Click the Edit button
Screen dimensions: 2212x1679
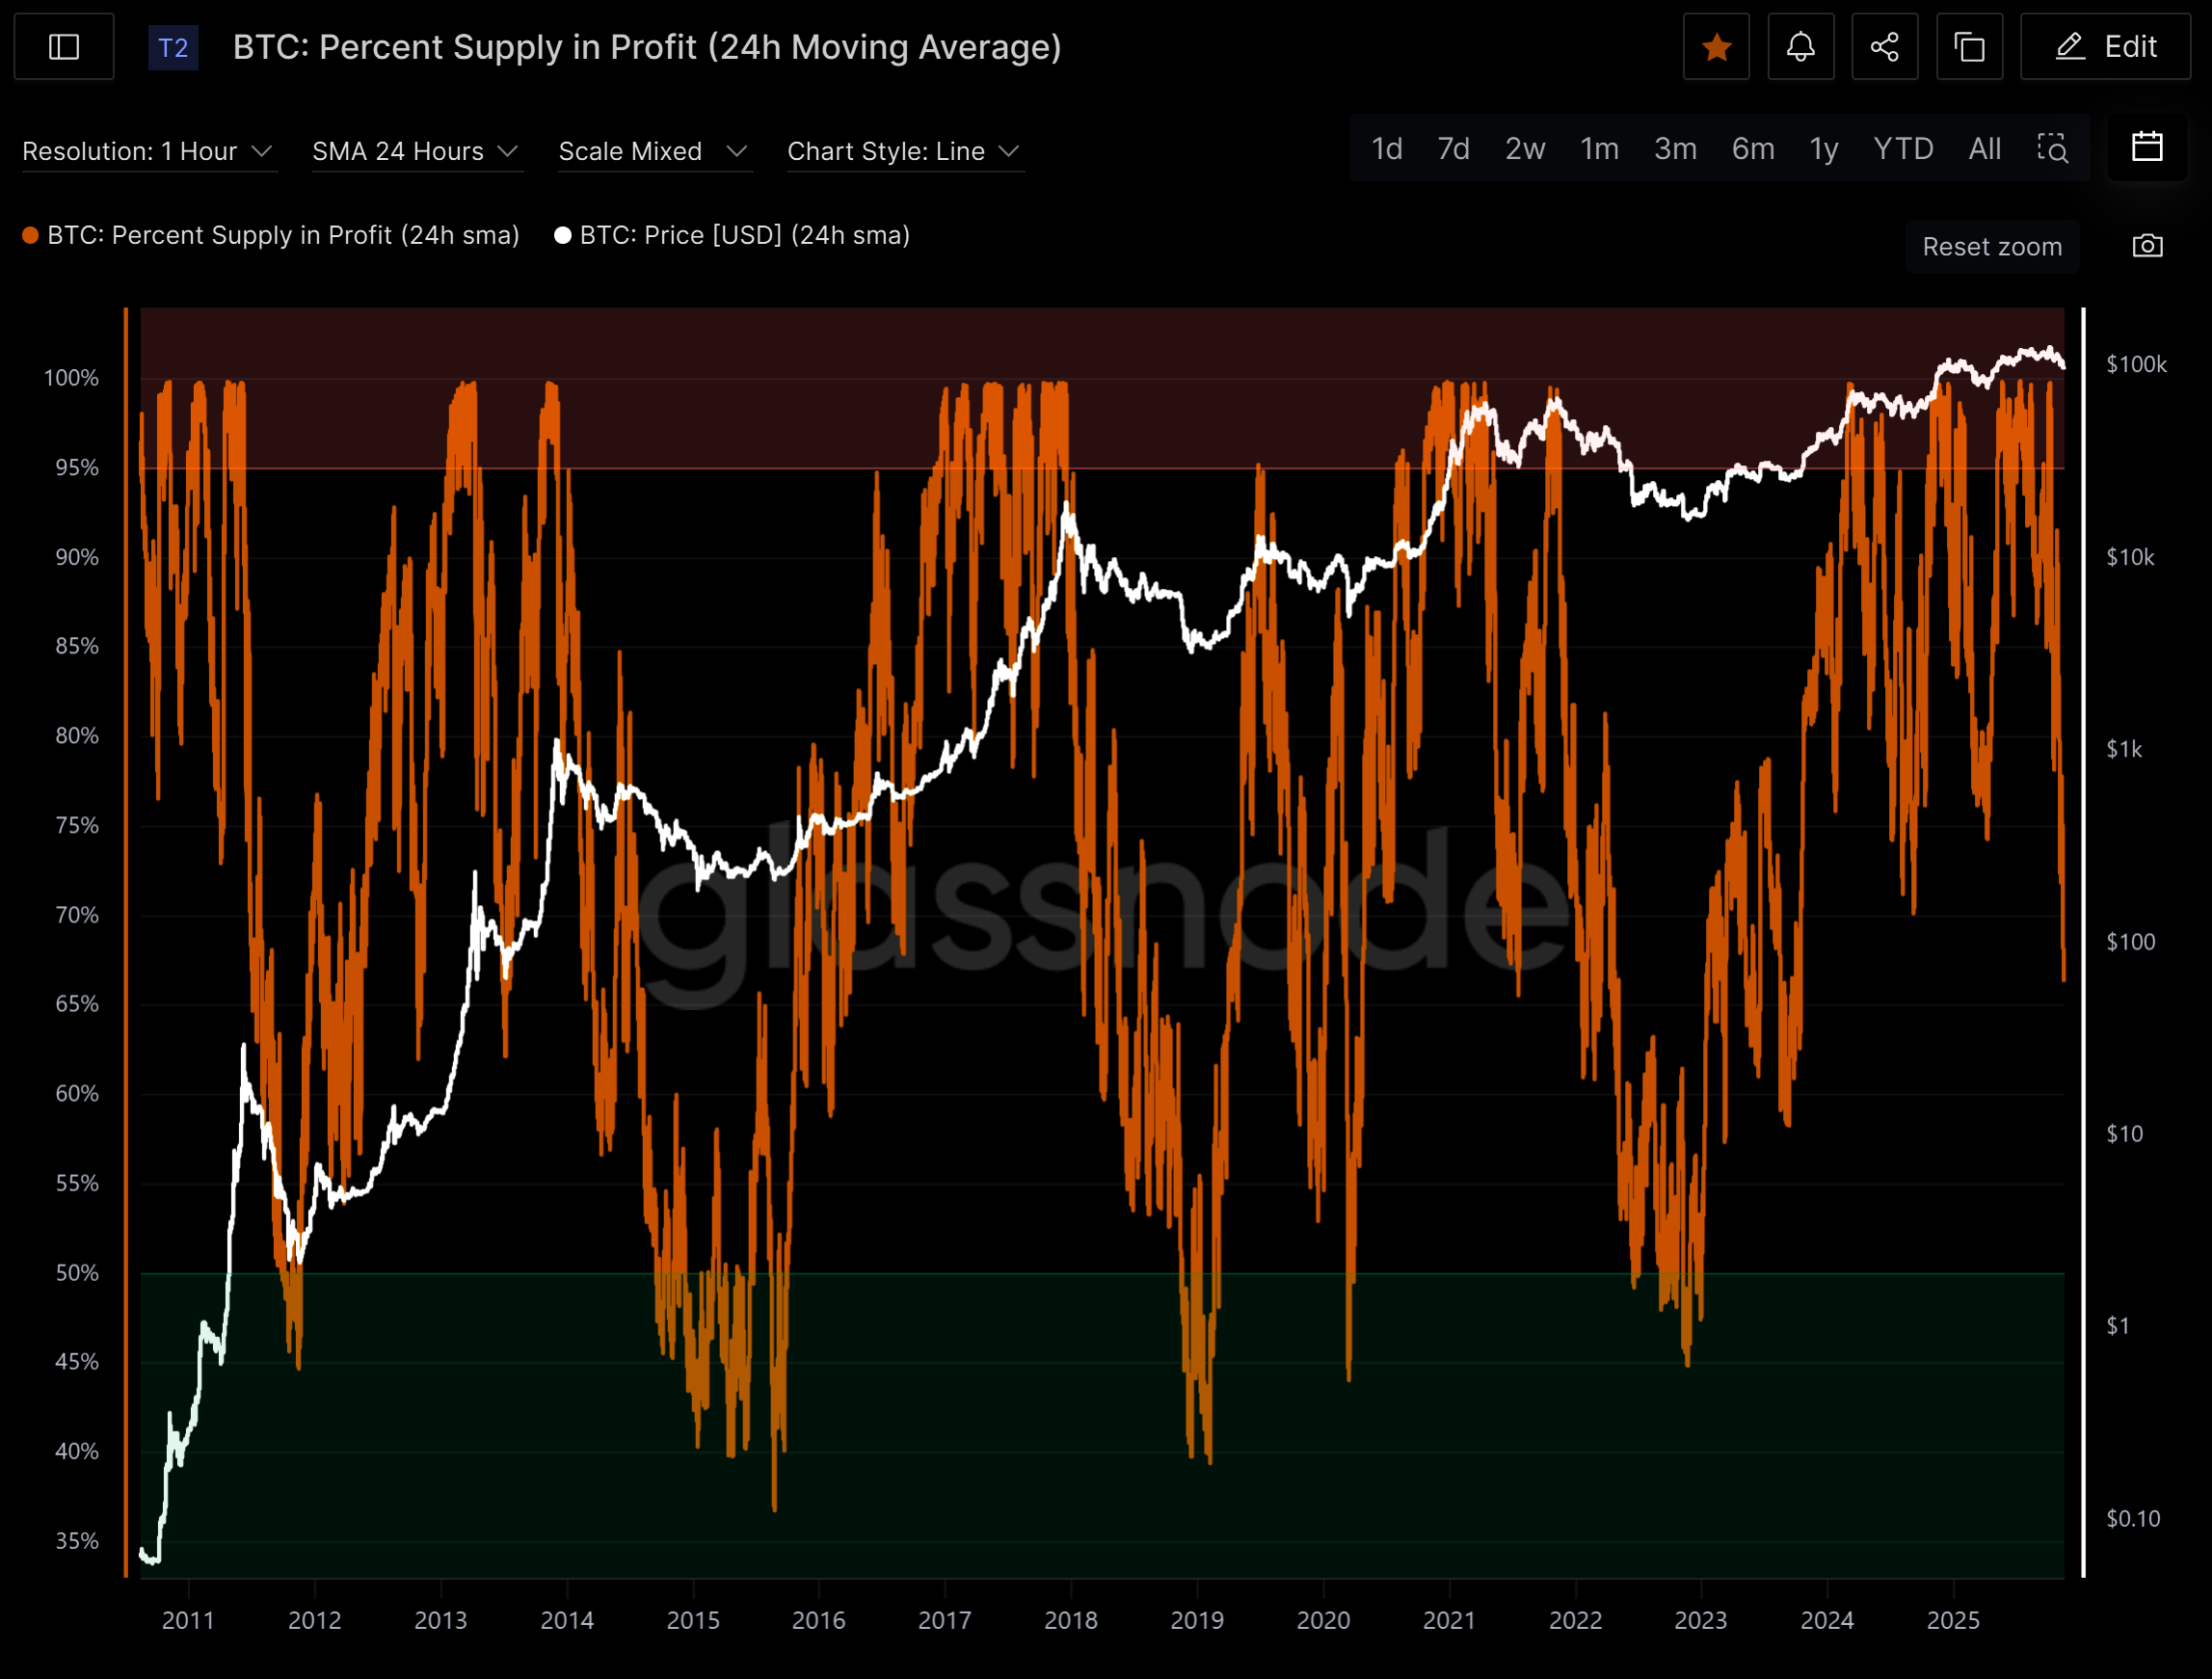coord(2105,47)
